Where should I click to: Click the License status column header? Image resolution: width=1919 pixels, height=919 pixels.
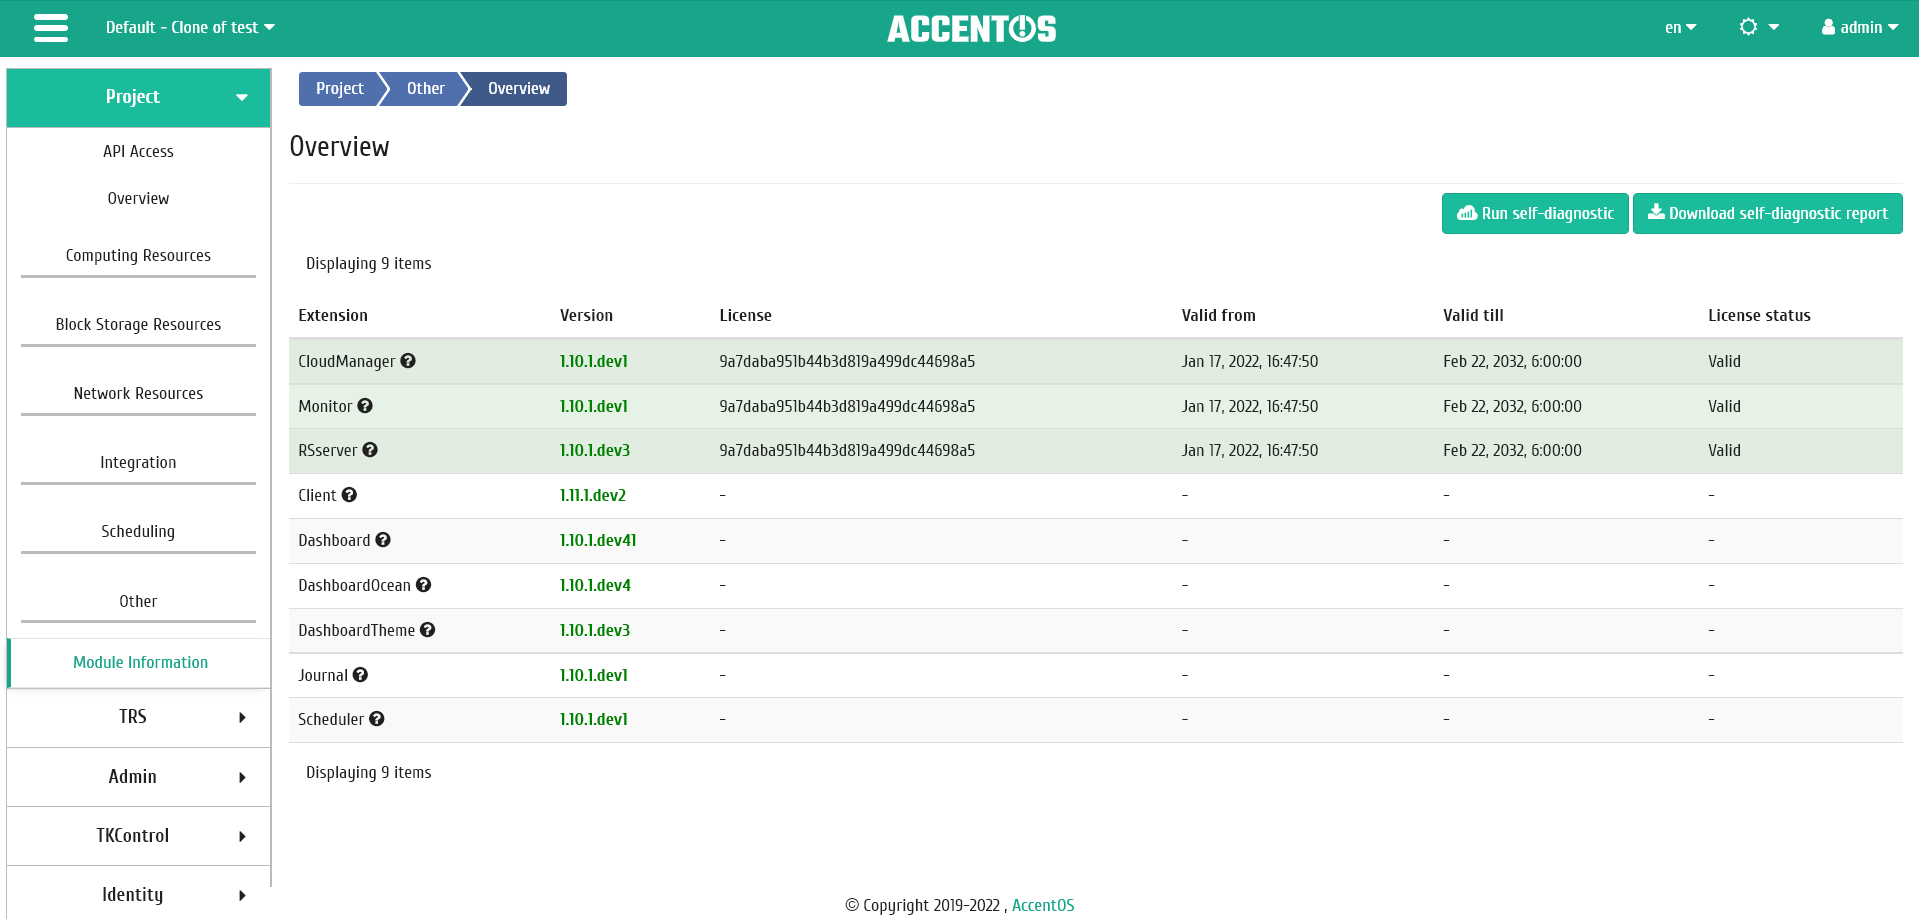click(x=1760, y=316)
